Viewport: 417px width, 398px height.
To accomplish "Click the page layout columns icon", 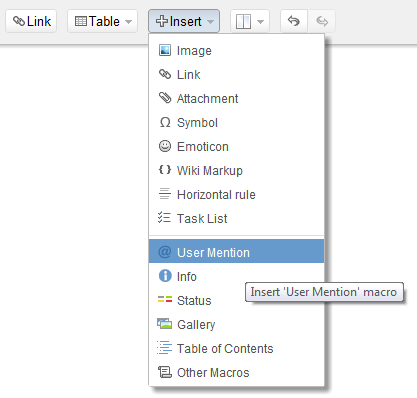I will point(243,22).
